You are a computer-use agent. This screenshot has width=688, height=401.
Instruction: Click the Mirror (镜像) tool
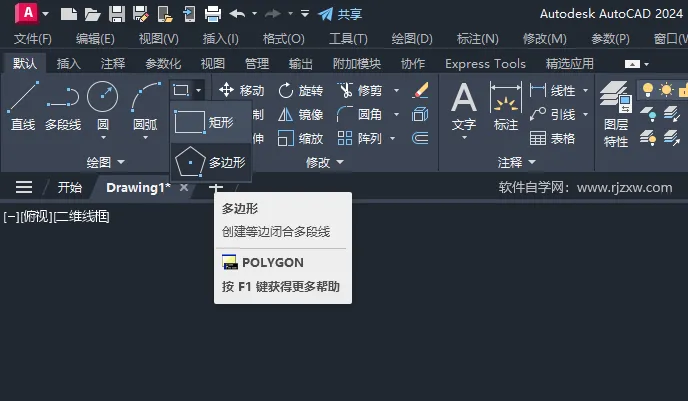(x=301, y=115)
